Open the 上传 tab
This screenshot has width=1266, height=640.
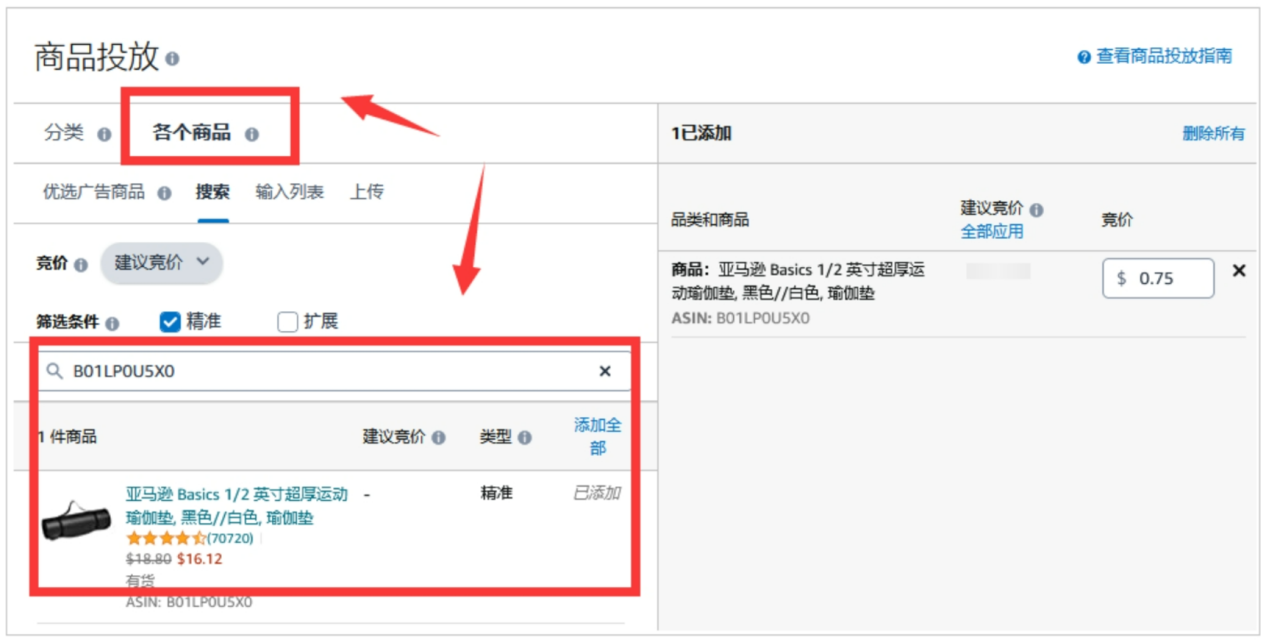coord(367,192)
